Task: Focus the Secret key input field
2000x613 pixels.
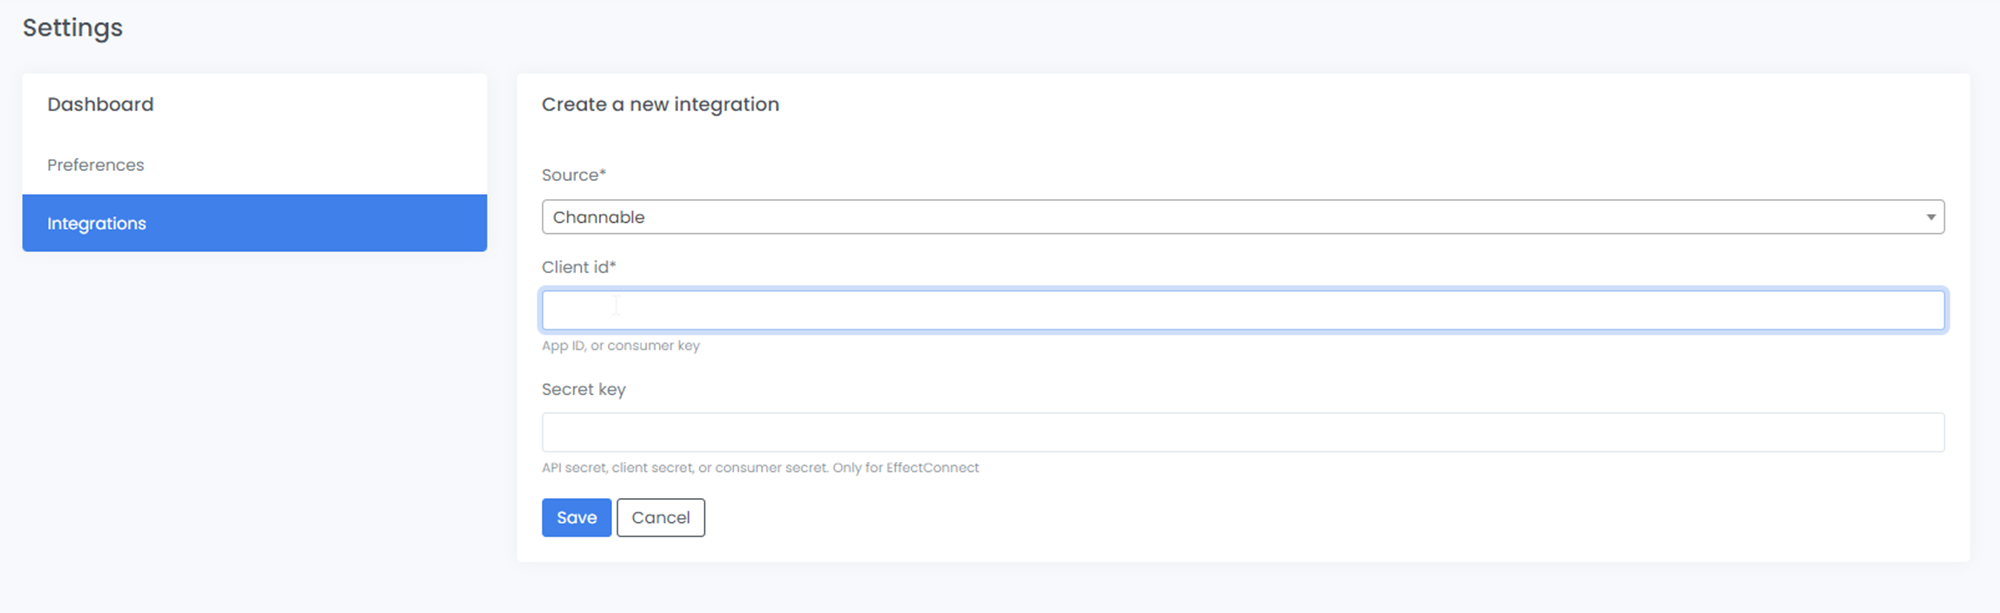Action: [x=1243, y=432]
